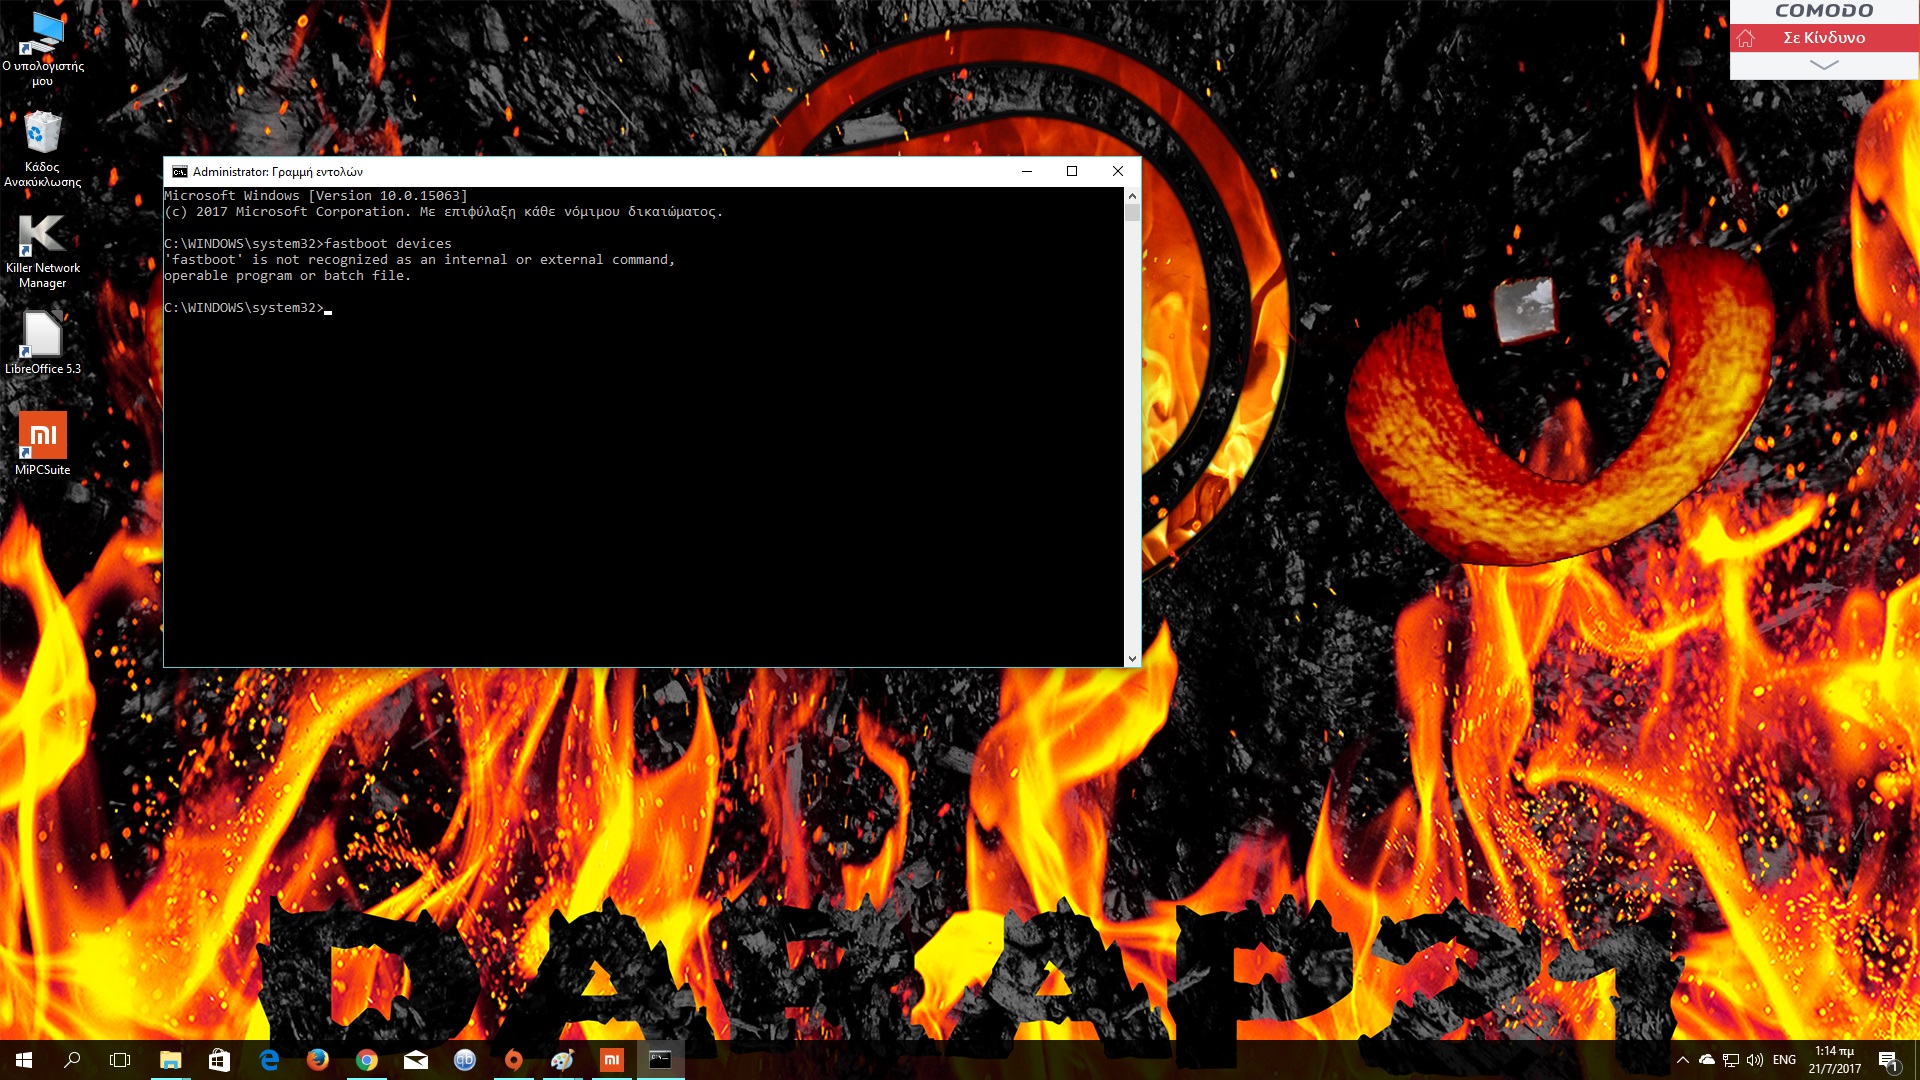Launch Firefox from the taskbar

(x=318, y=1060)
